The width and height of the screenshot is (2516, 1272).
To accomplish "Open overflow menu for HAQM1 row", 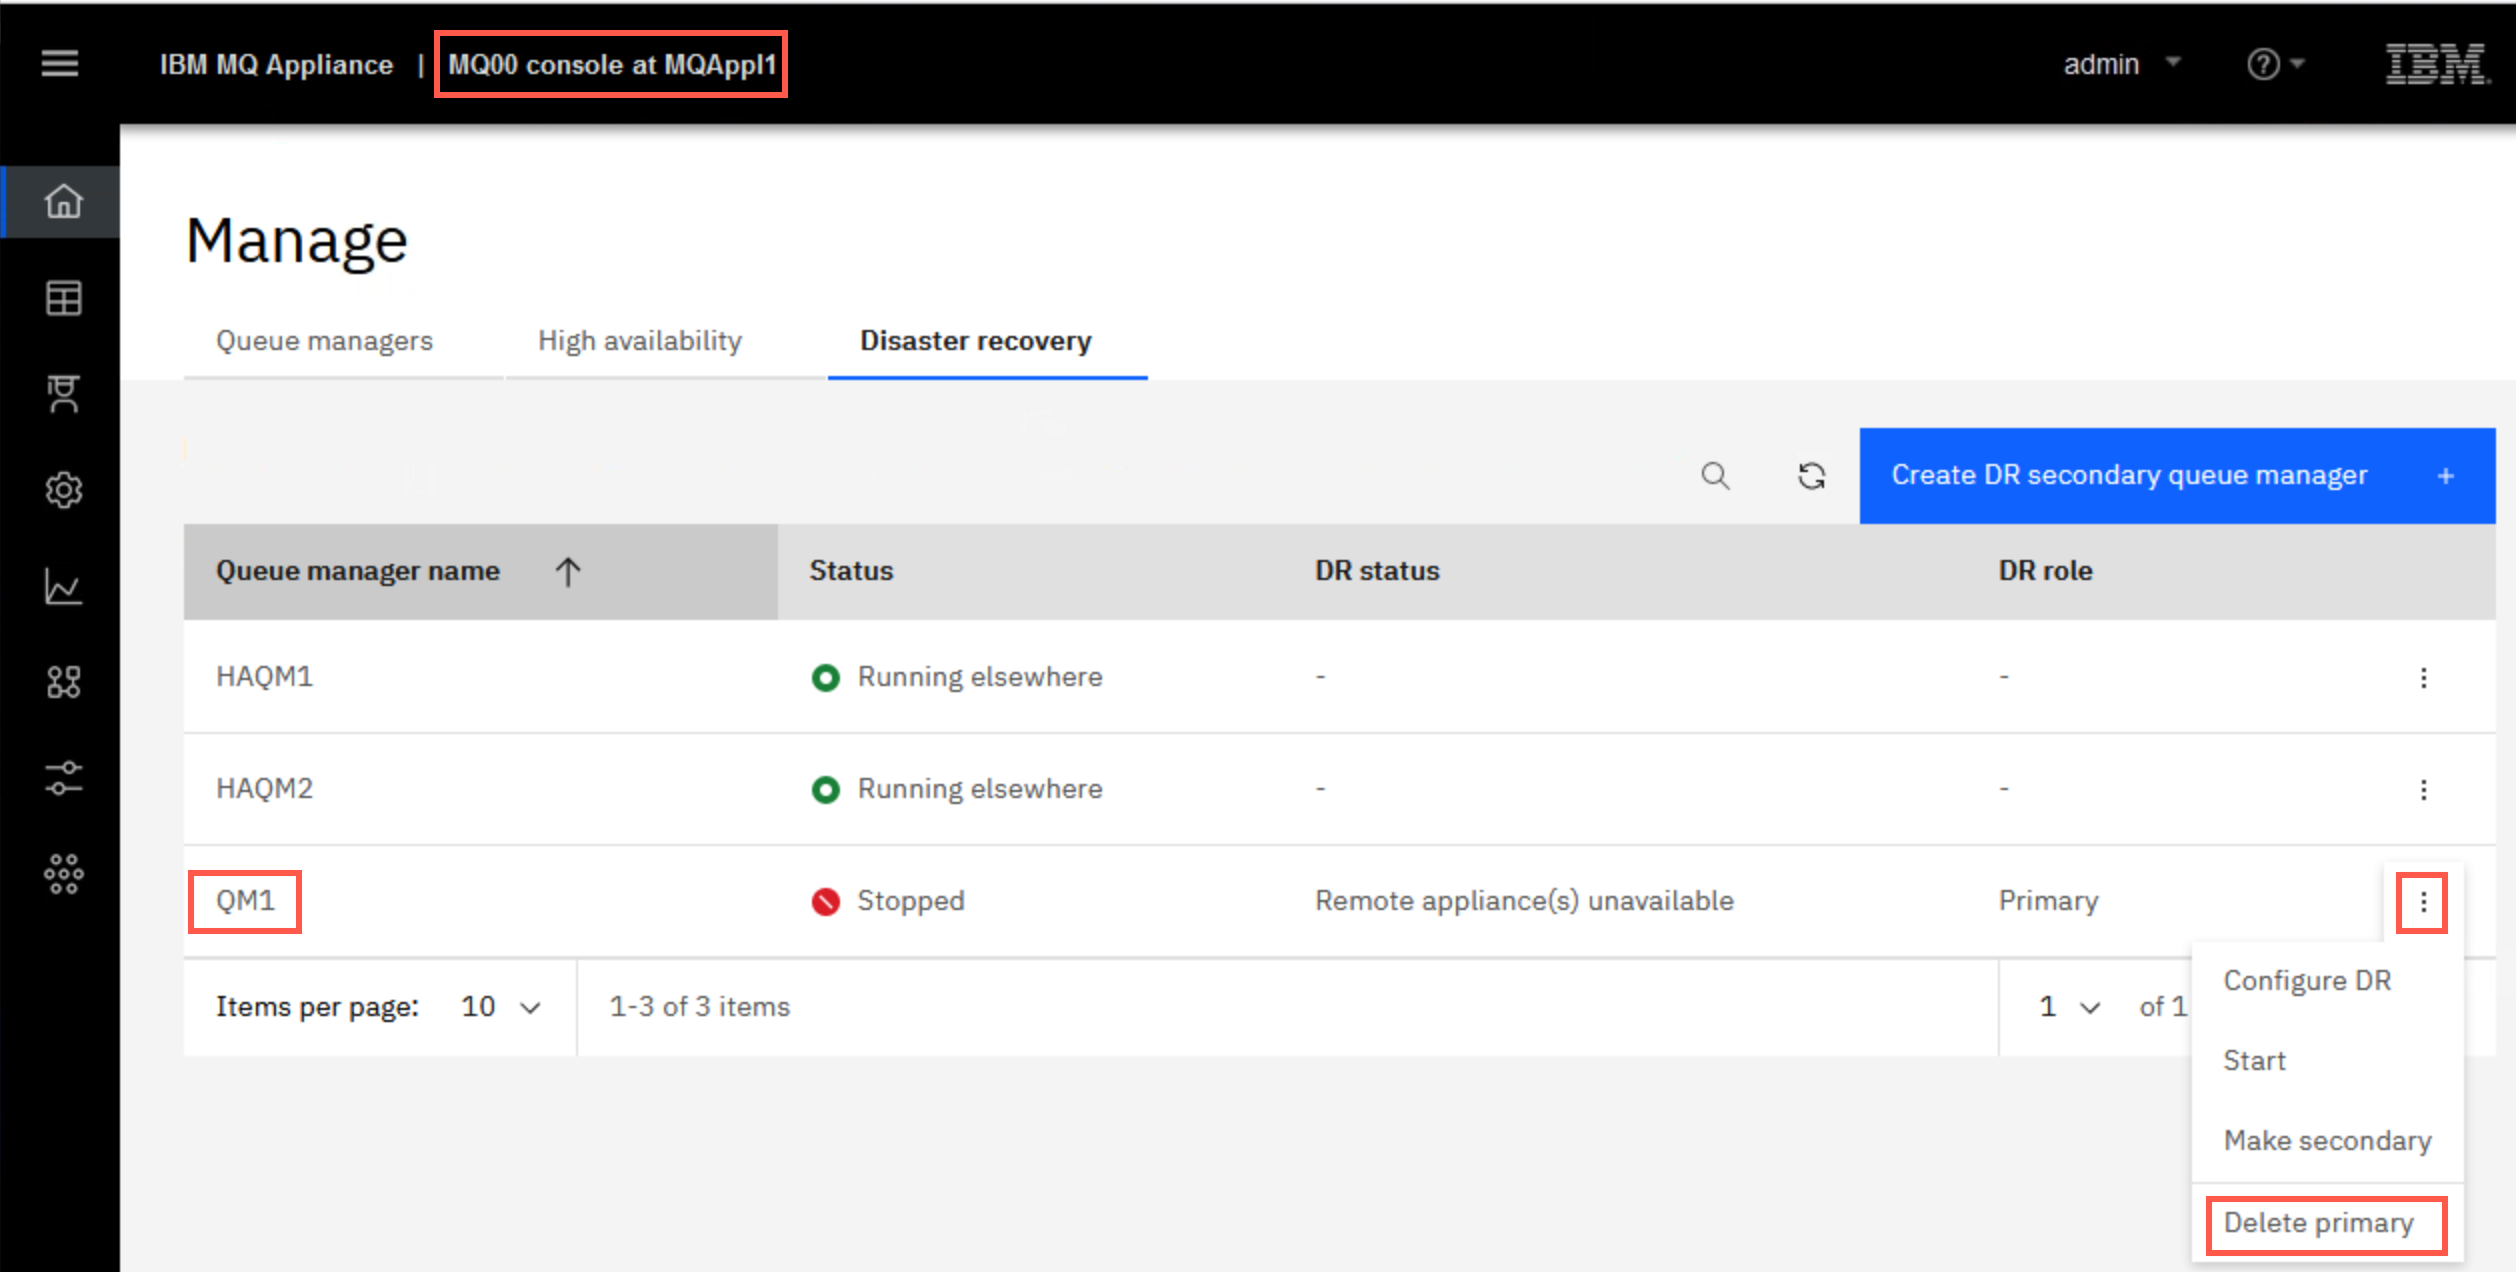I will pyautogui.click(x=2423, y=678).
